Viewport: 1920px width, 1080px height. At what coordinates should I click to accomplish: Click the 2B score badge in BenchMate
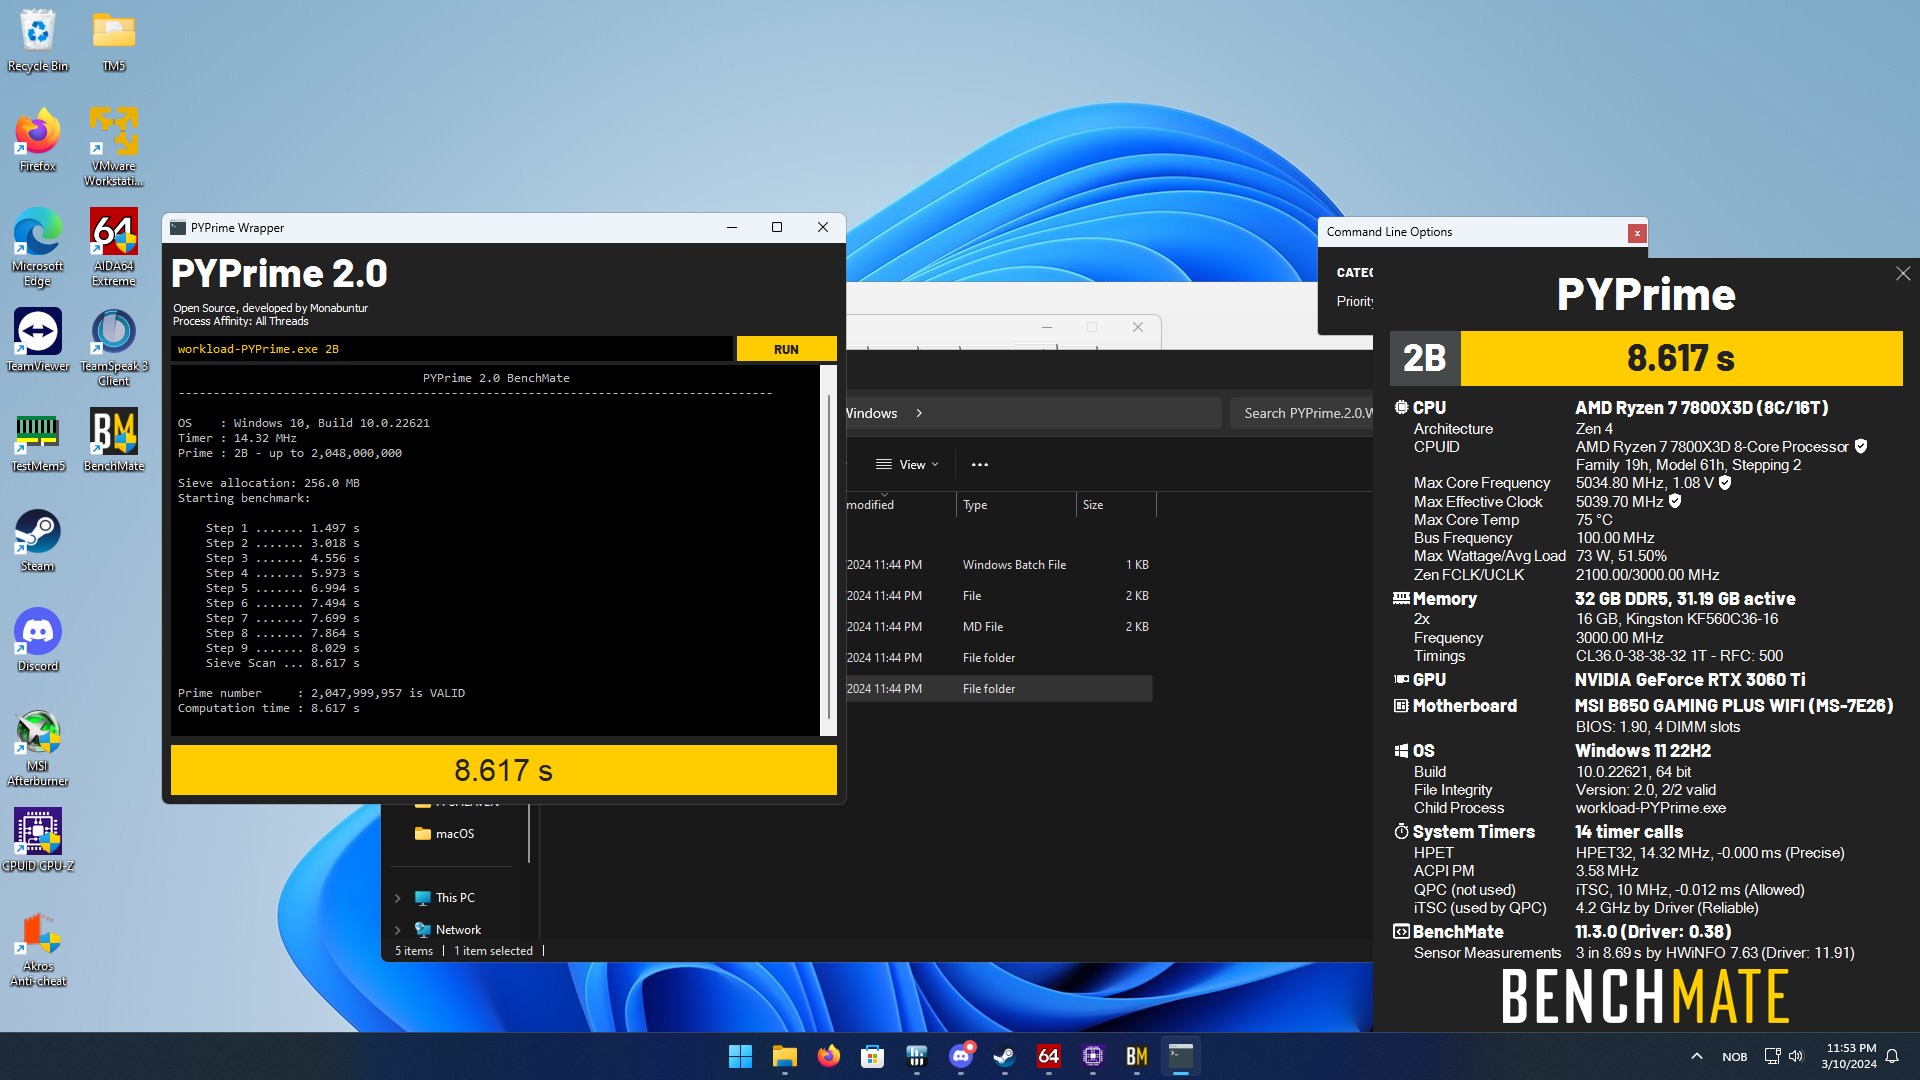click(1425, 358)
